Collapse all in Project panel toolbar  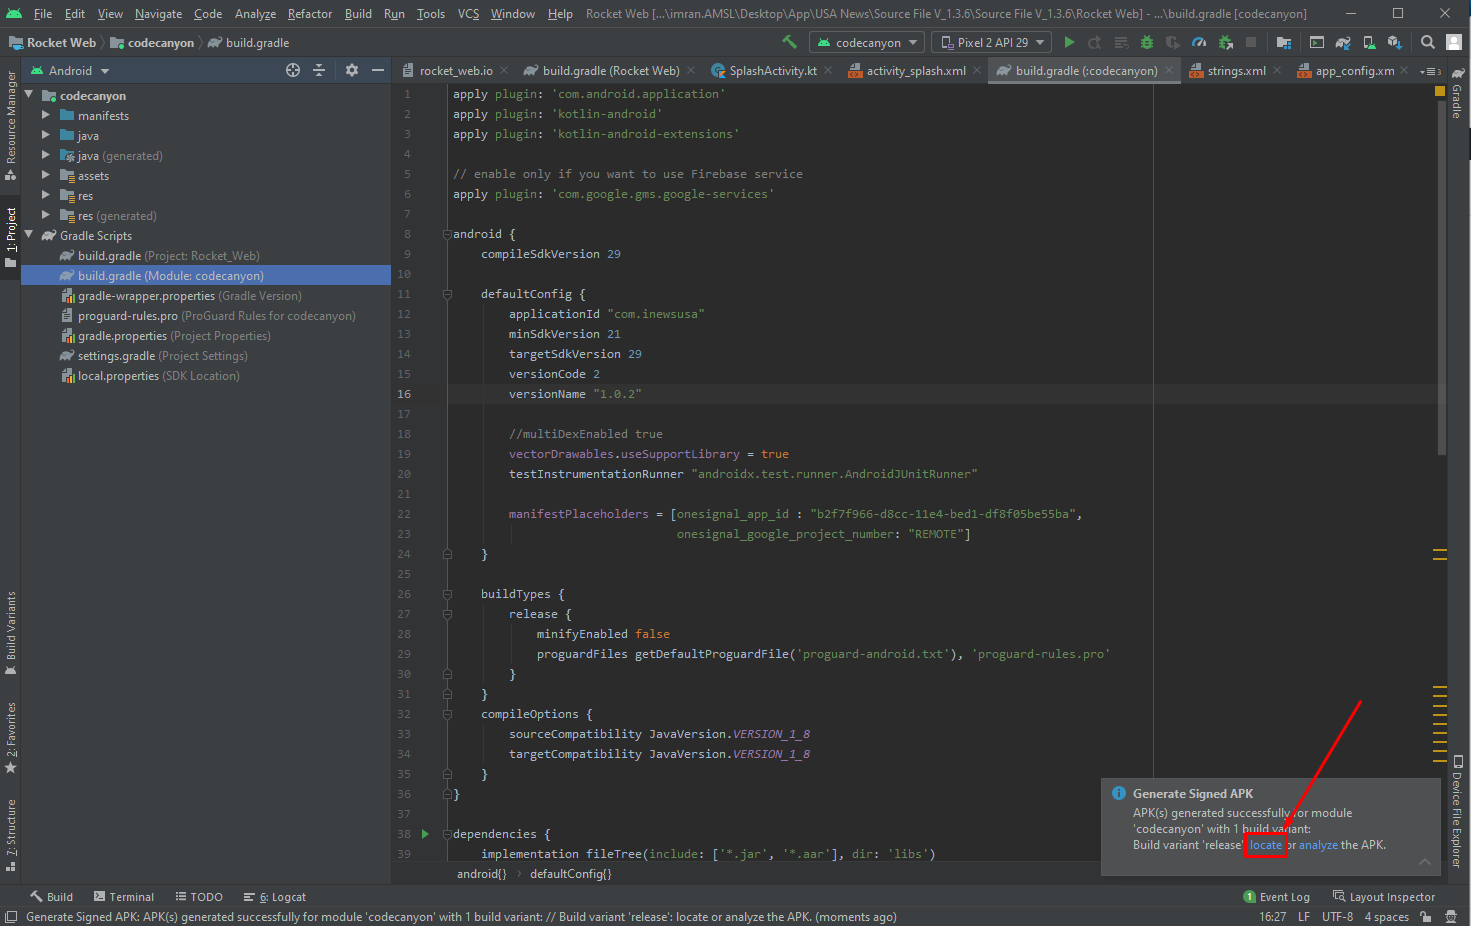[x=319, y=70]
